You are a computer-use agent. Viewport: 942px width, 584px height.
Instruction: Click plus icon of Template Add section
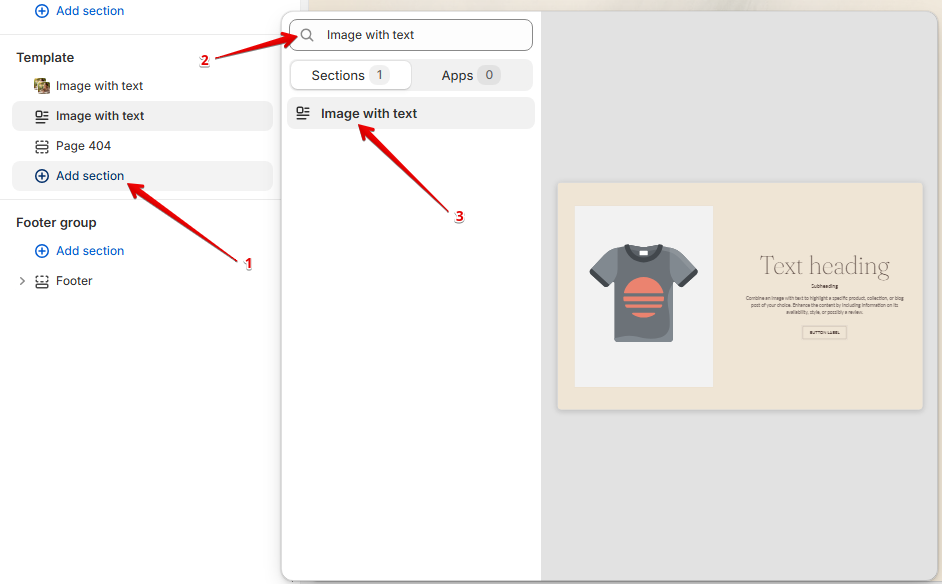41,176
